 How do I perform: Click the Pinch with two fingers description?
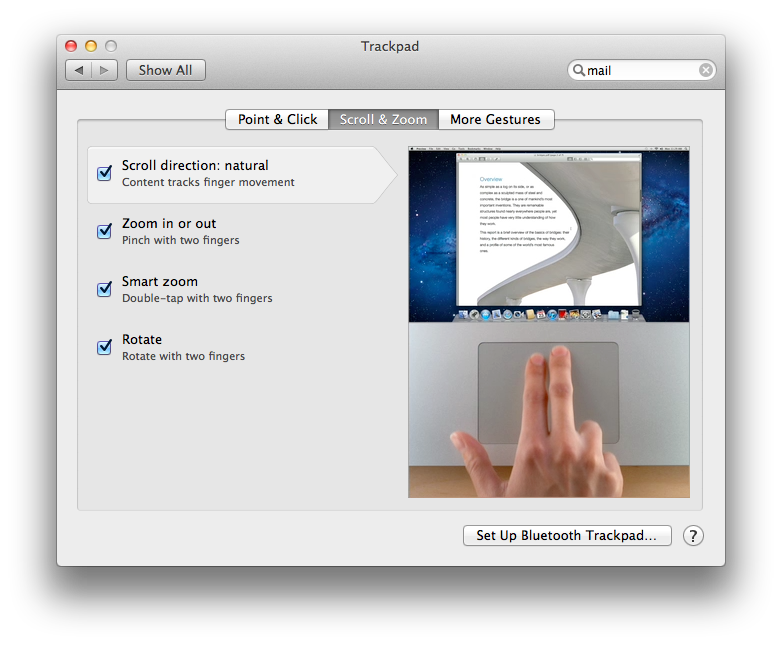coord(181,240)
